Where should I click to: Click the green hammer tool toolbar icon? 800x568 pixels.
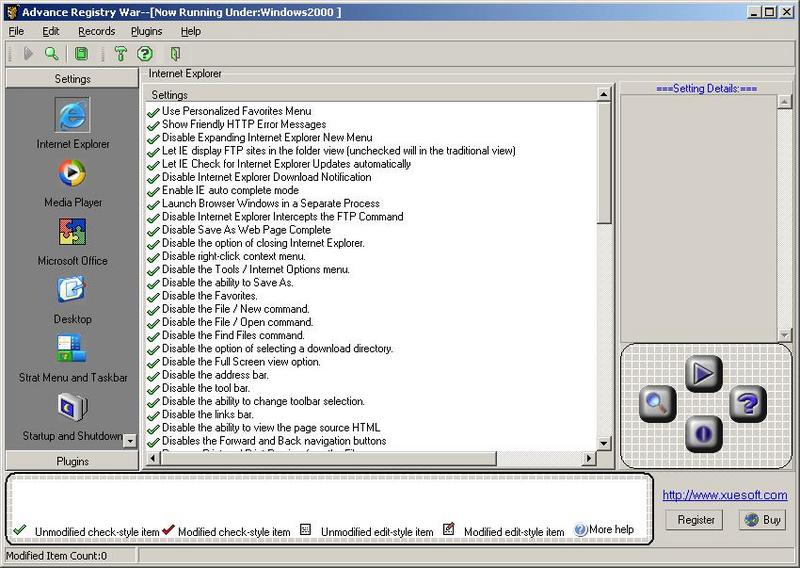[x=120, y=53]
